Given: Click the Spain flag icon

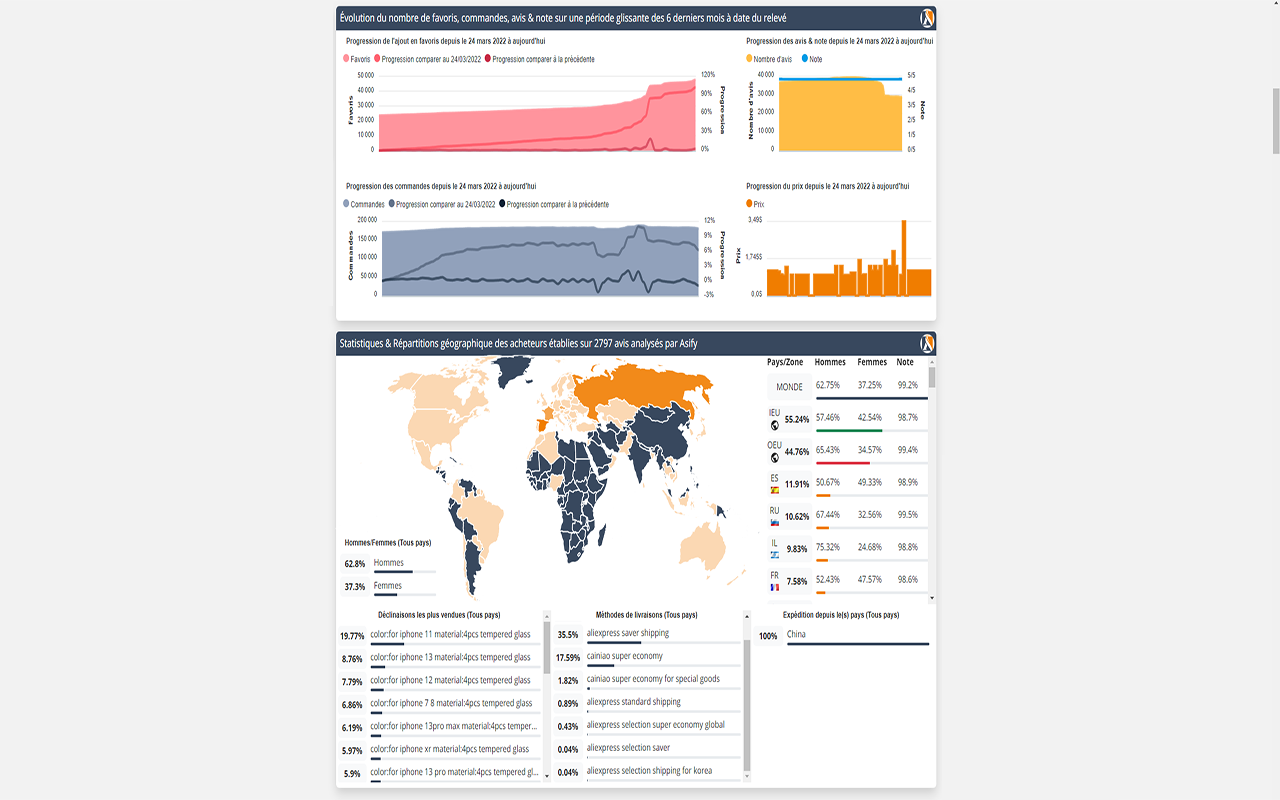Looking at the screenshot, I should [x=774, y=491].
